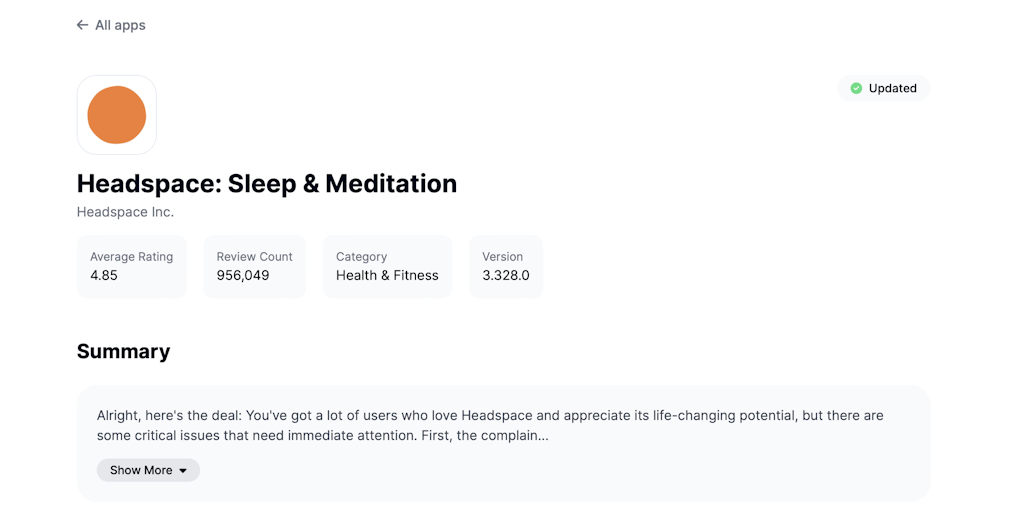Select the Review Count label
The width and height of the screenshot is (1024, 512).
[x=254, y=257]
